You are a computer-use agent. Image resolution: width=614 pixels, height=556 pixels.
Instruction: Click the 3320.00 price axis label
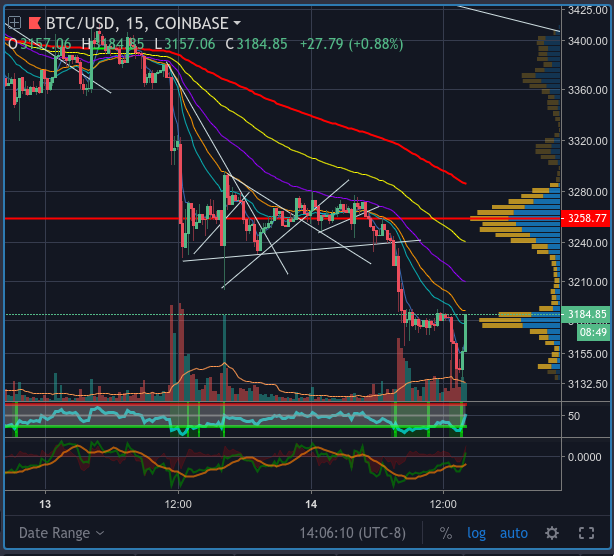click(x=588, y=141)
